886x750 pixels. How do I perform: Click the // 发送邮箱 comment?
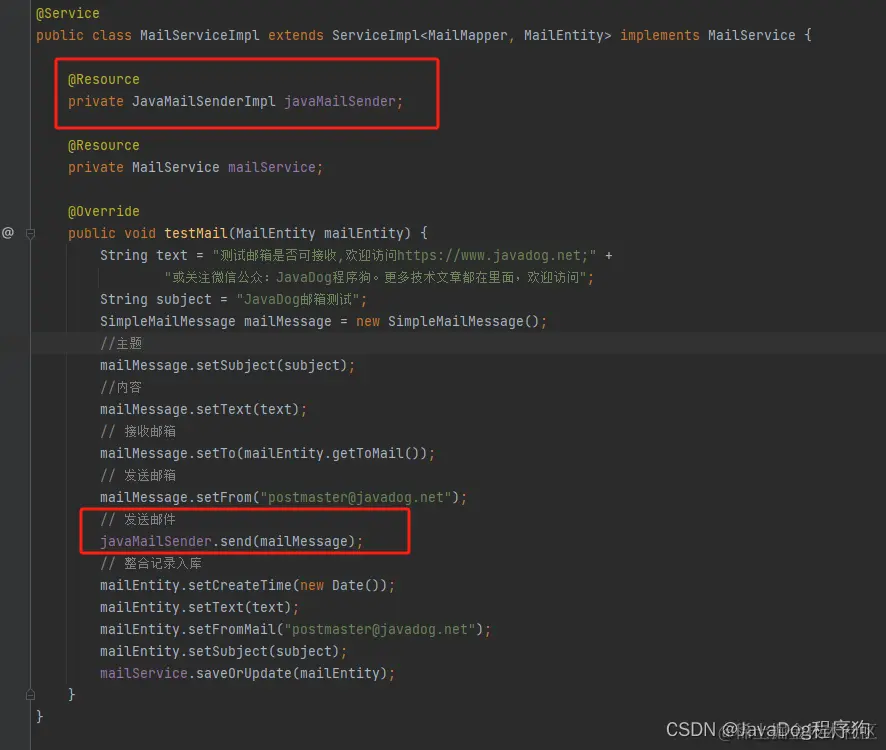pos(138,476)
